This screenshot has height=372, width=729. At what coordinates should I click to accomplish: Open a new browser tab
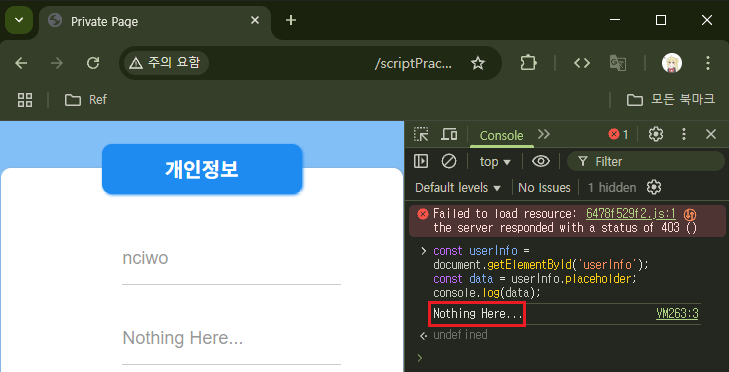point(291,20)
